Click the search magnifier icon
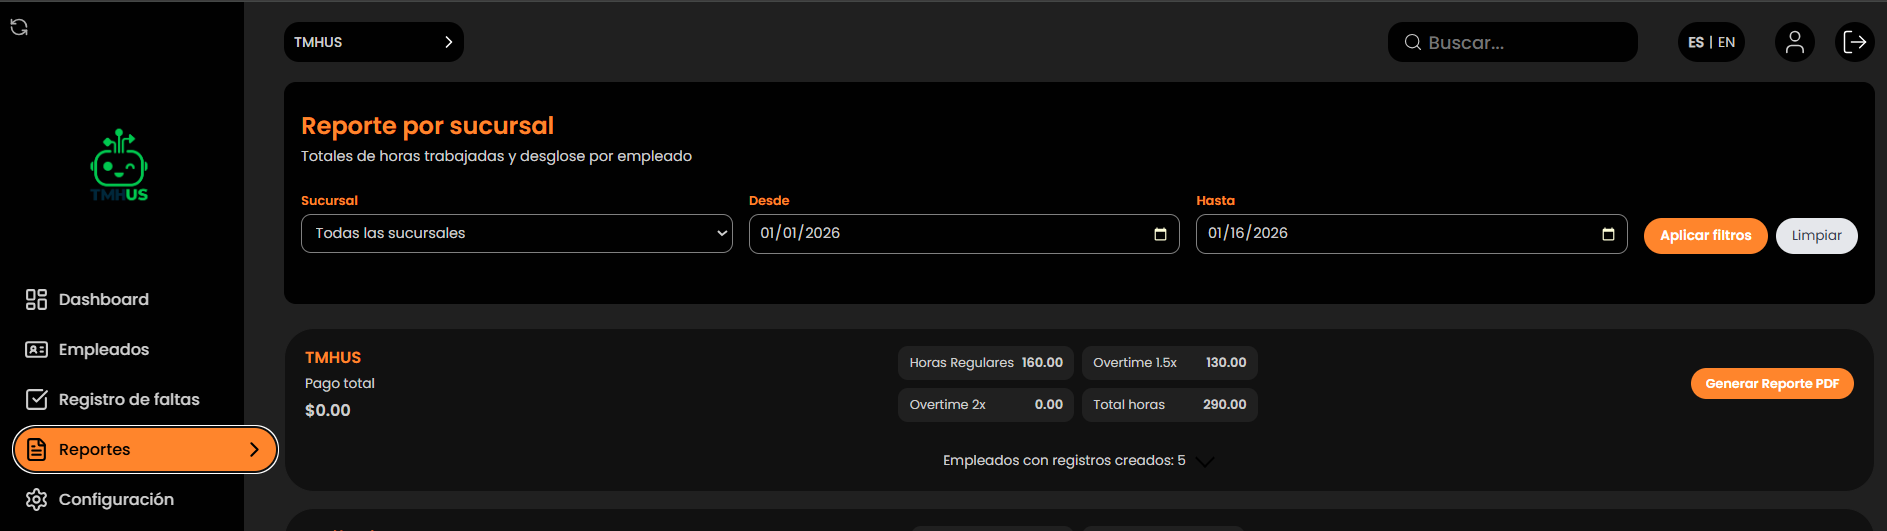 (x=1412, y=42)
